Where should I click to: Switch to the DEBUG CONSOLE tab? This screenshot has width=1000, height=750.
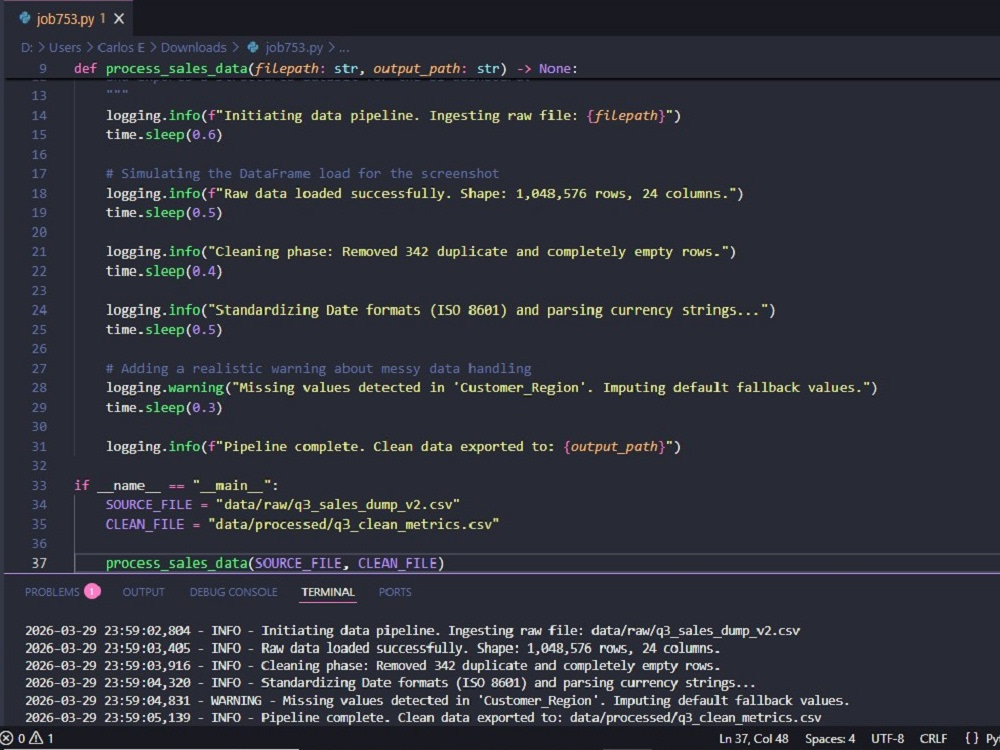233,592
